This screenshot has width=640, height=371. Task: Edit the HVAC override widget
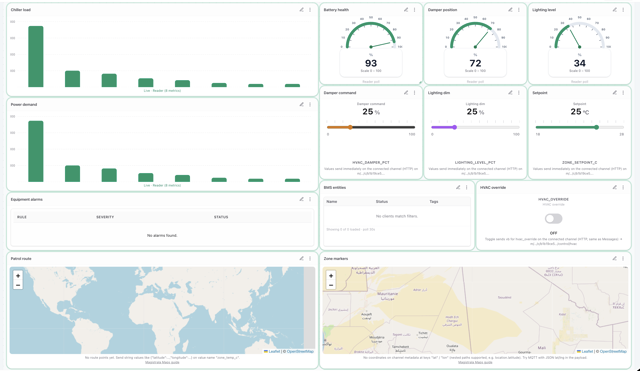tap(614, 187)
